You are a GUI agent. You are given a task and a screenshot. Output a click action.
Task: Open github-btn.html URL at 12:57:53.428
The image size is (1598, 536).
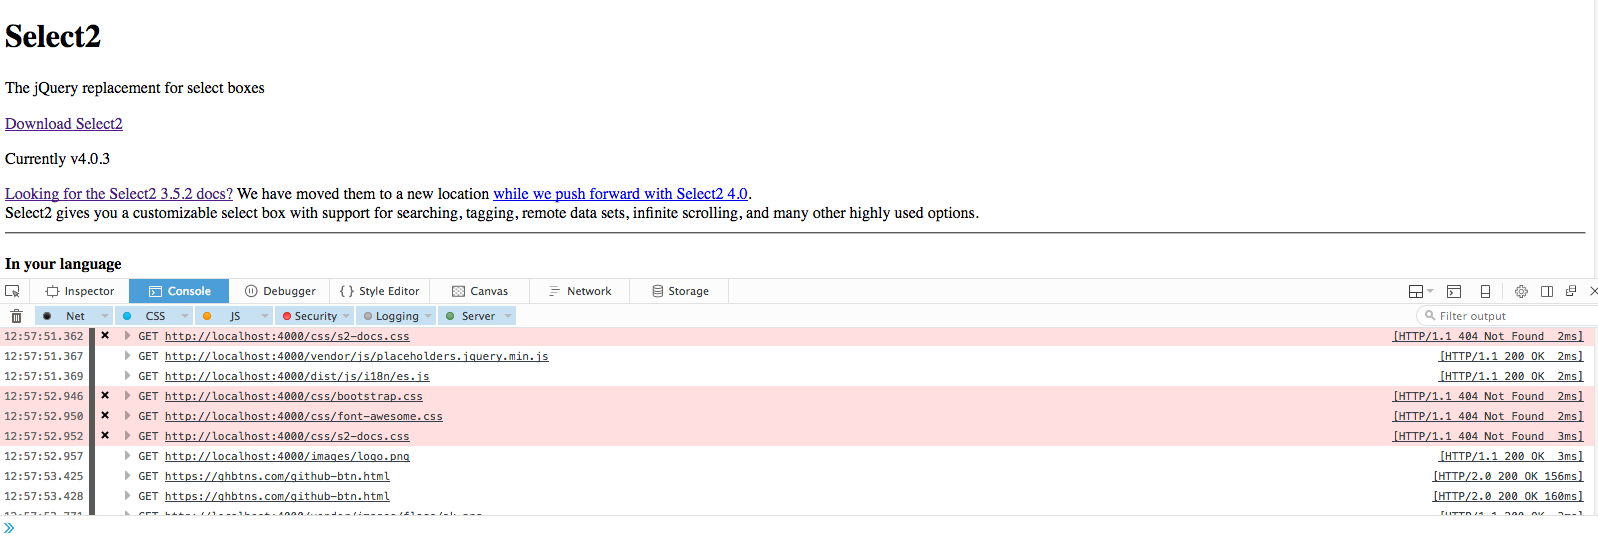coord(277,496)
